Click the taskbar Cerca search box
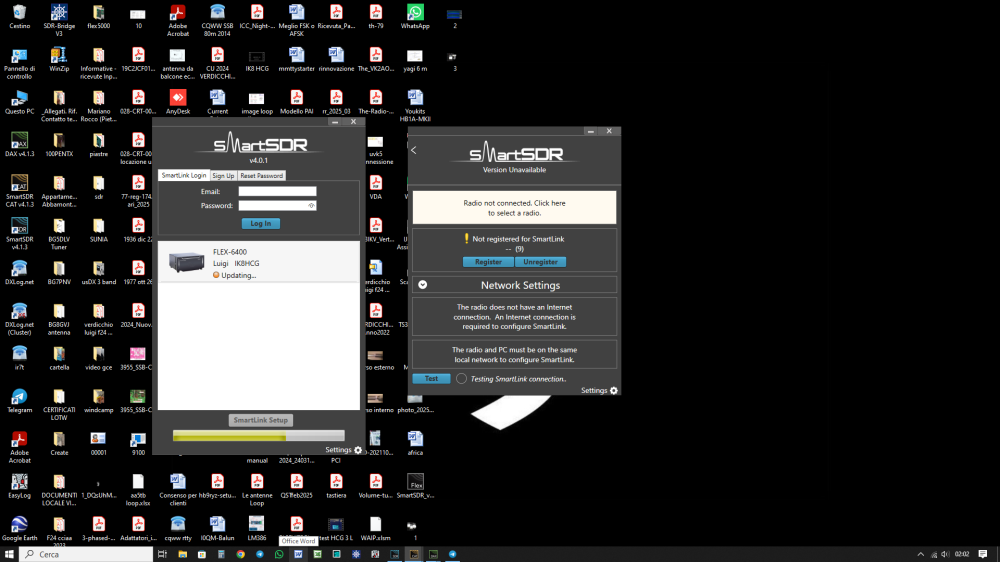The width and height of the screenshot is (1000, 562). tap(85, 554)
